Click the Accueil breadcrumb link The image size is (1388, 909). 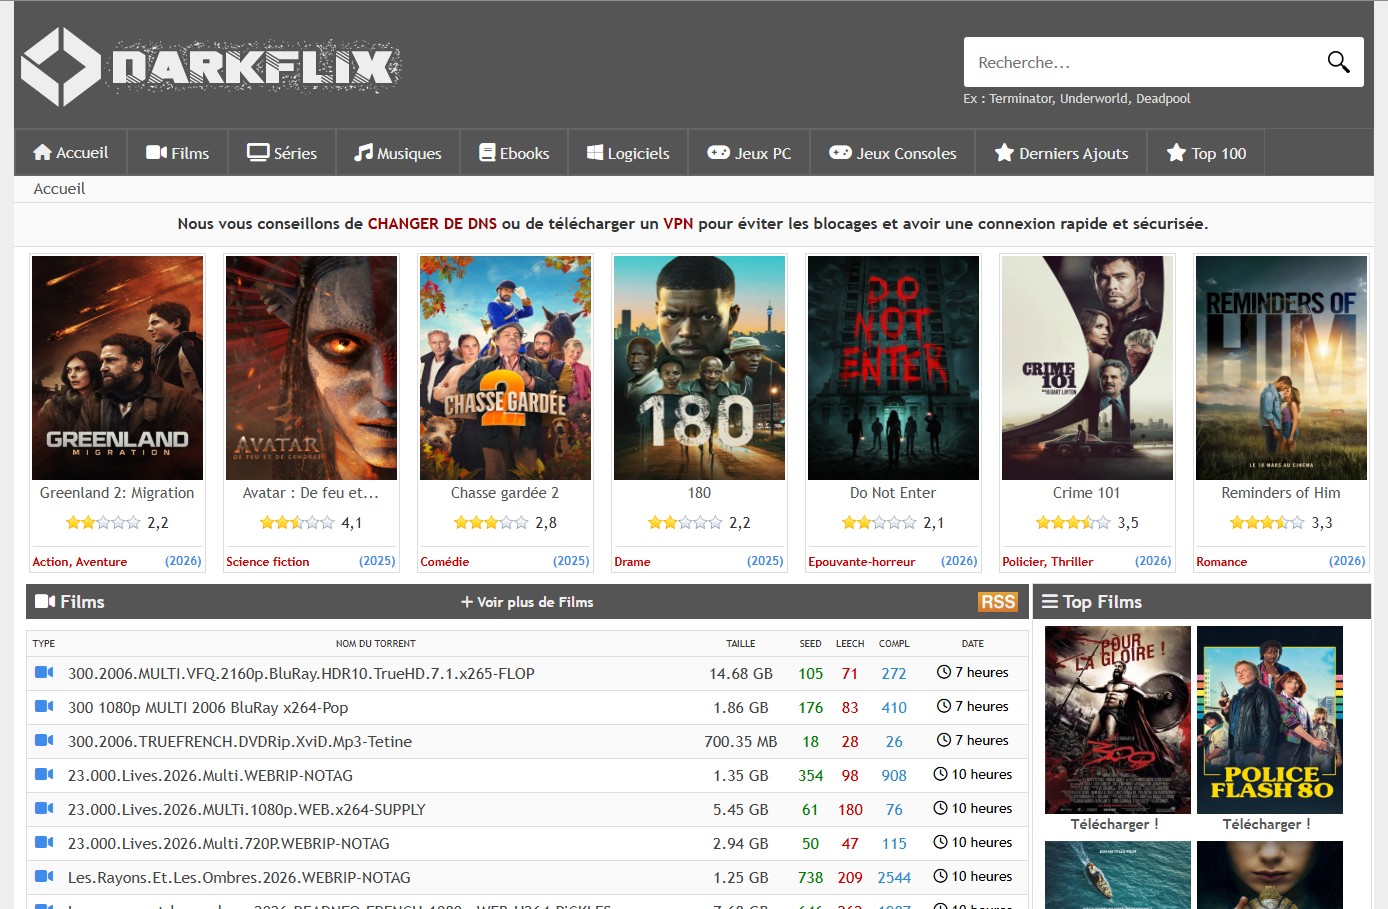coord(59,189)
